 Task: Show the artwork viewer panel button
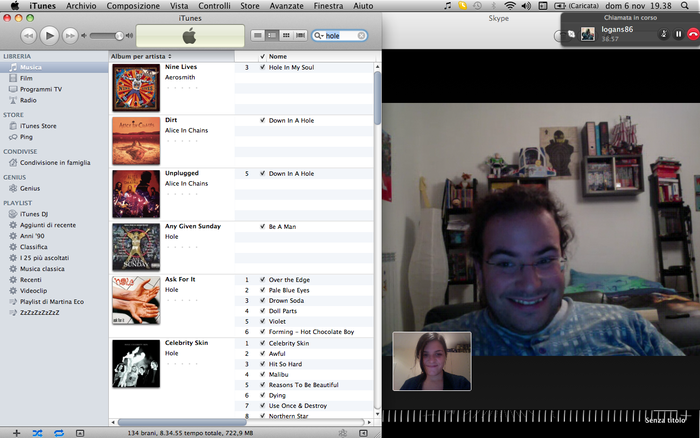[x=80, y=433]
